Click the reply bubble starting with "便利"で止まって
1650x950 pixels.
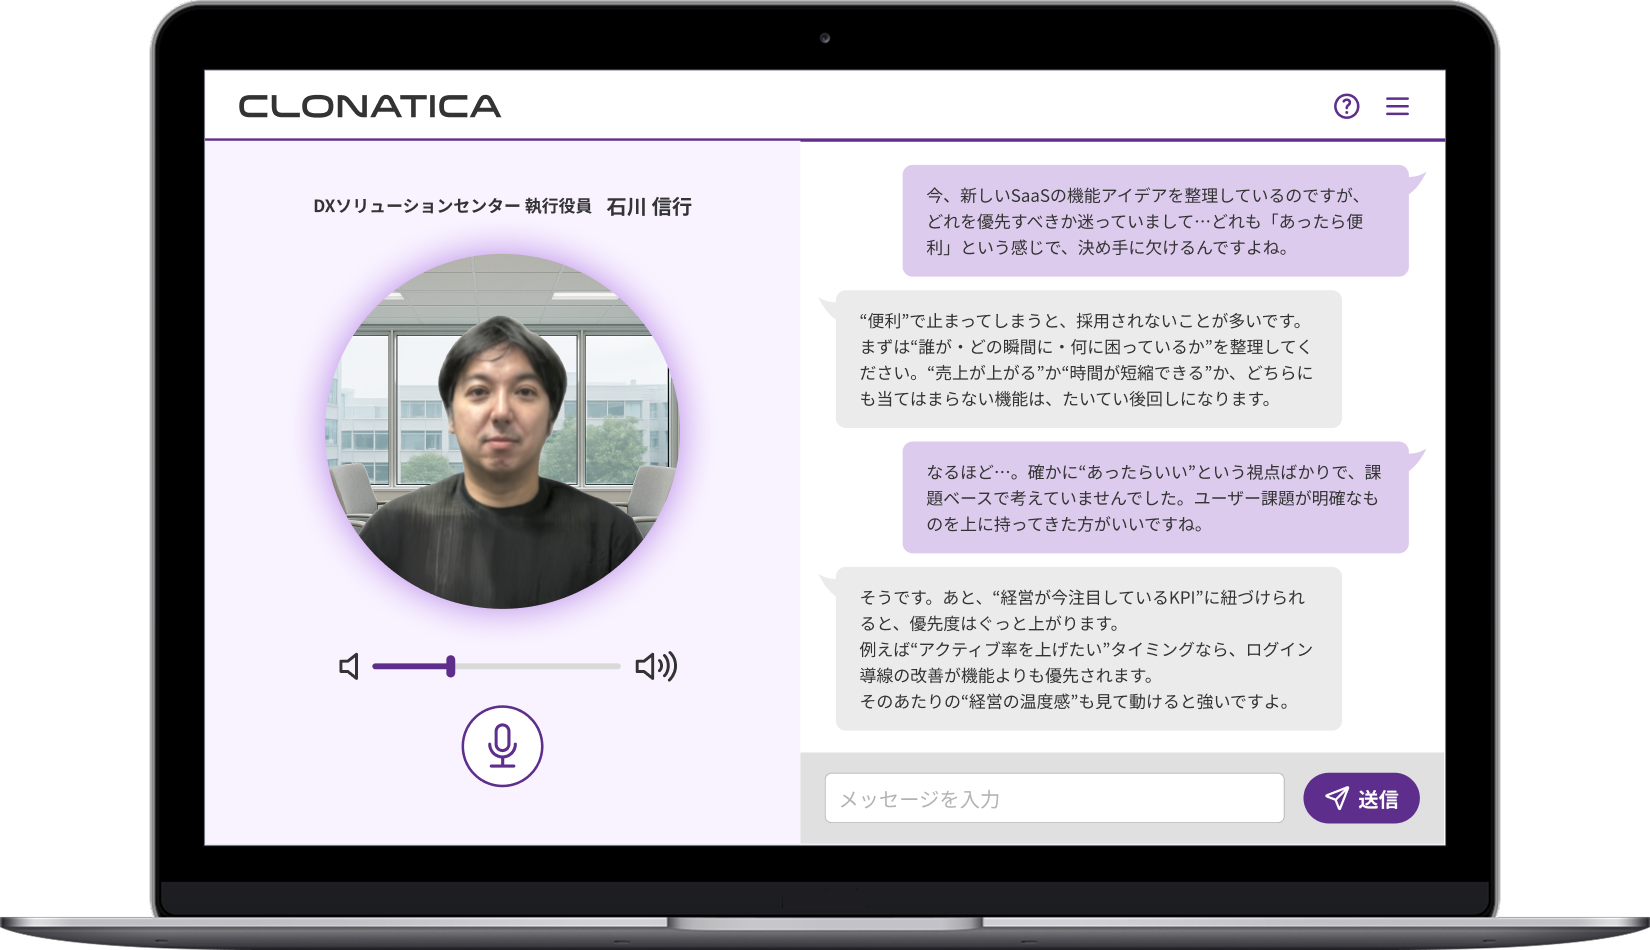[1088, 359]
